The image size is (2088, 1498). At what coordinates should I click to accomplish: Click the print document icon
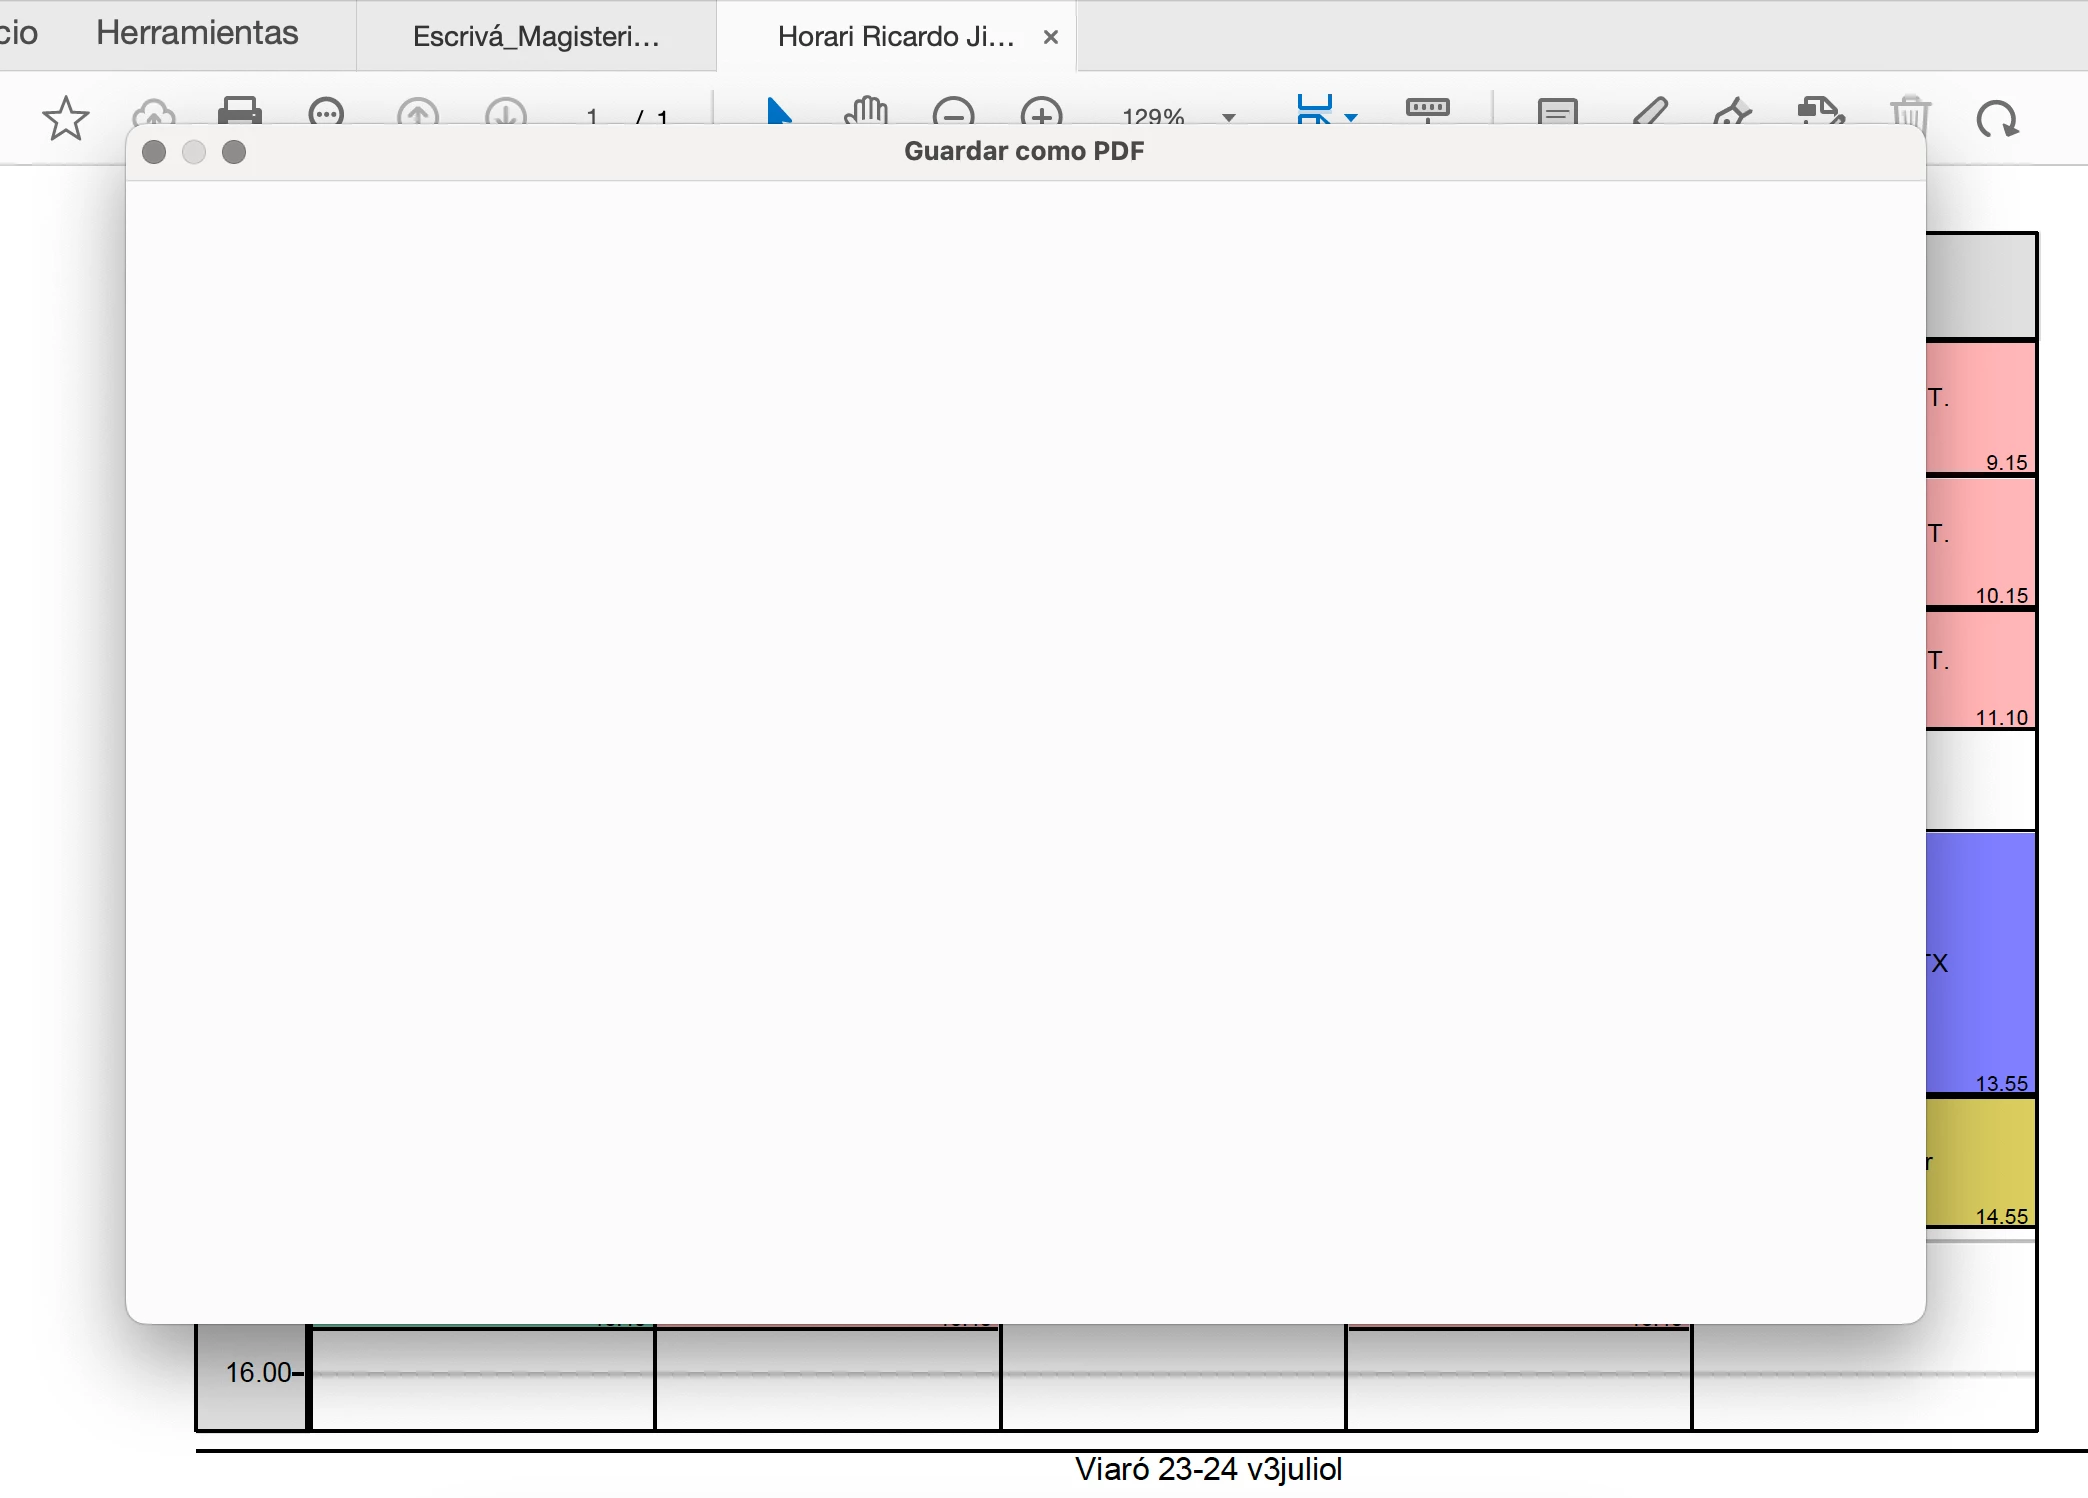tap(239, 110)
